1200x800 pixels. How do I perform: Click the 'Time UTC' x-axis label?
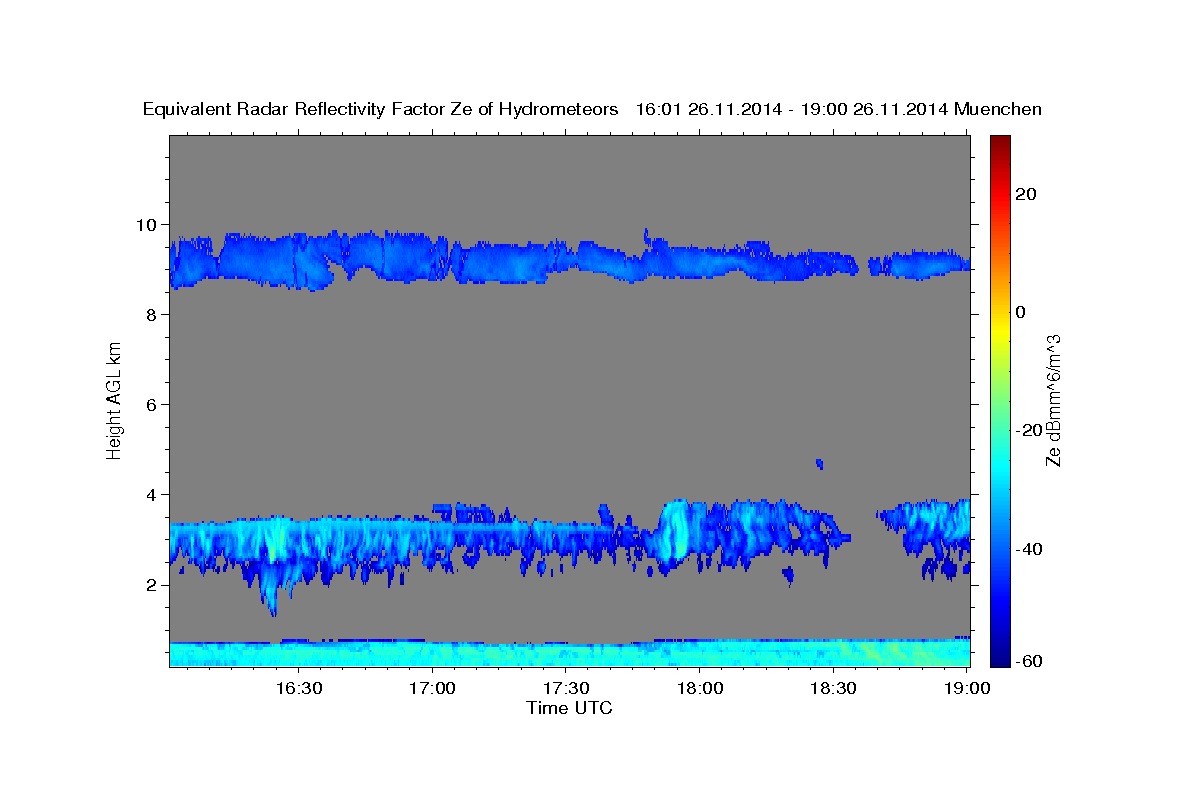[569, 708]
